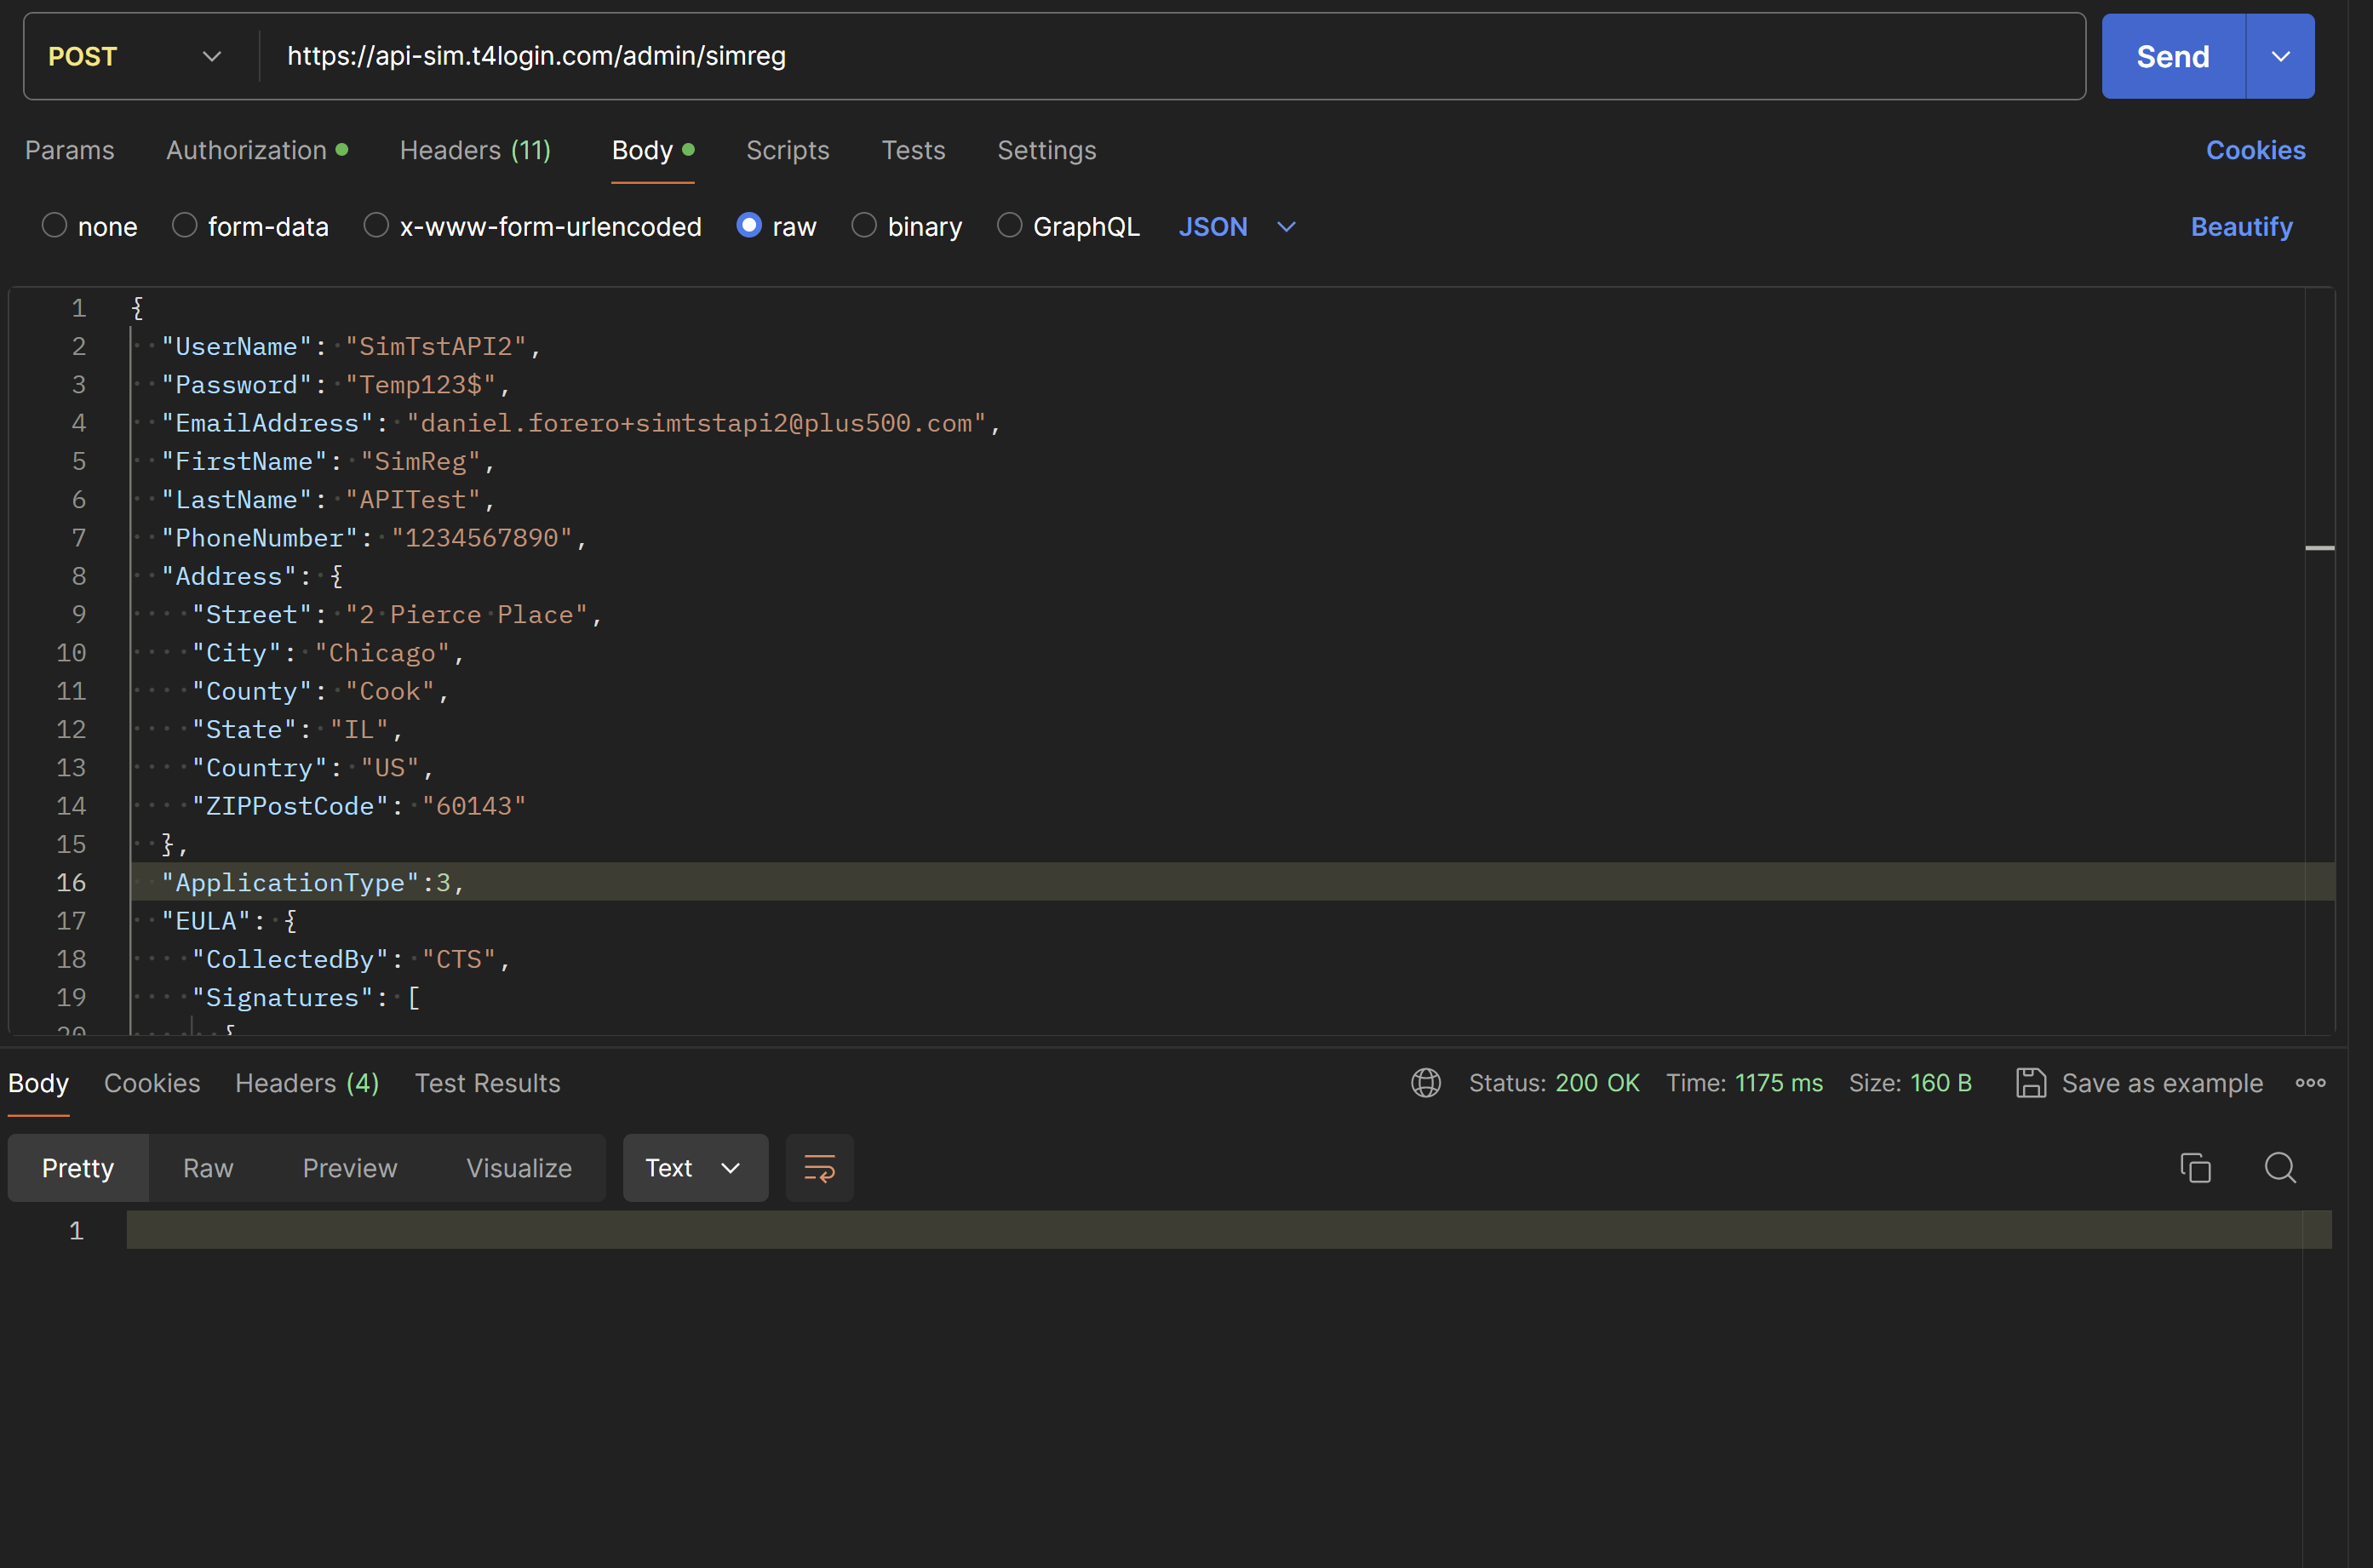
Task: Open the Test Results response tab
Action: tap(487, 1083)
